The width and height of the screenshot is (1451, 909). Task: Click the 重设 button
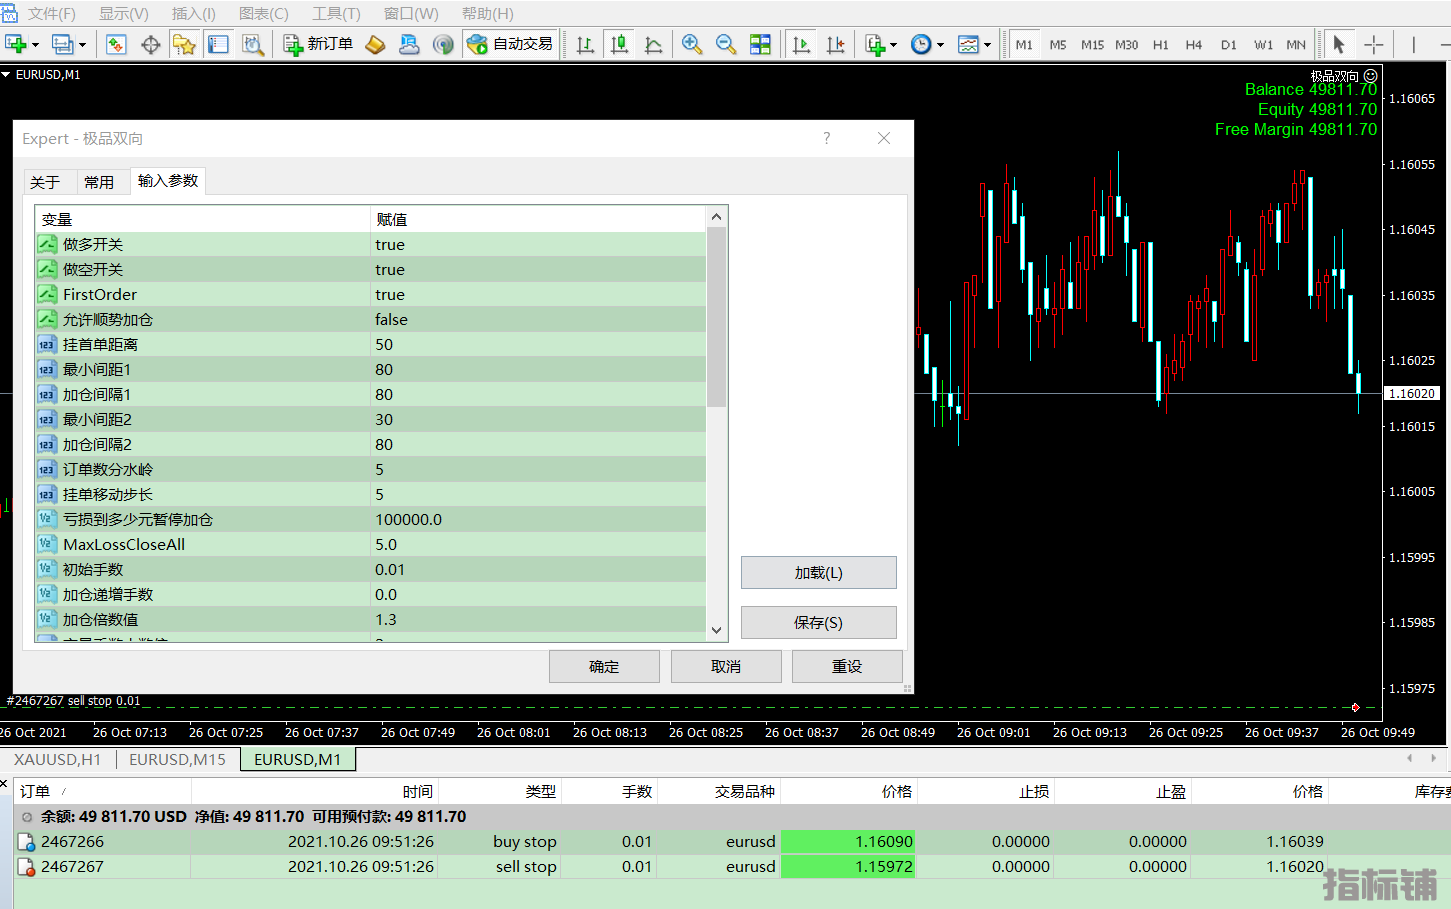pos(847,667)
